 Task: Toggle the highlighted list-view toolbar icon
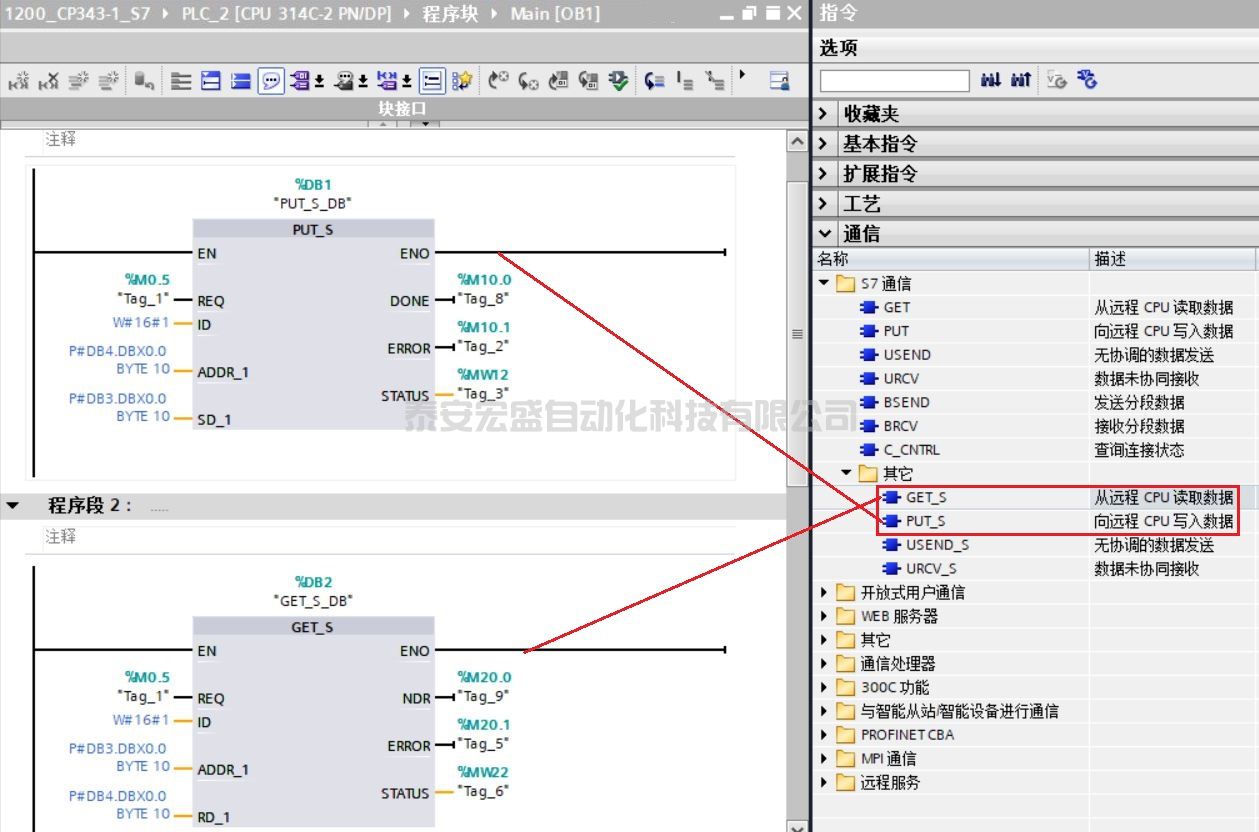coord(432,81)
